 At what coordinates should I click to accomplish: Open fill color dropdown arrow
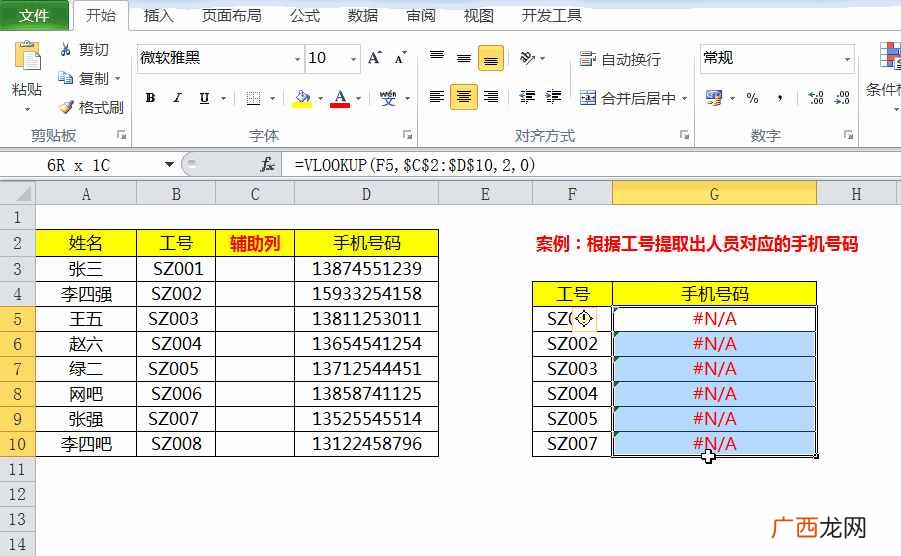(x=320, y=98)
